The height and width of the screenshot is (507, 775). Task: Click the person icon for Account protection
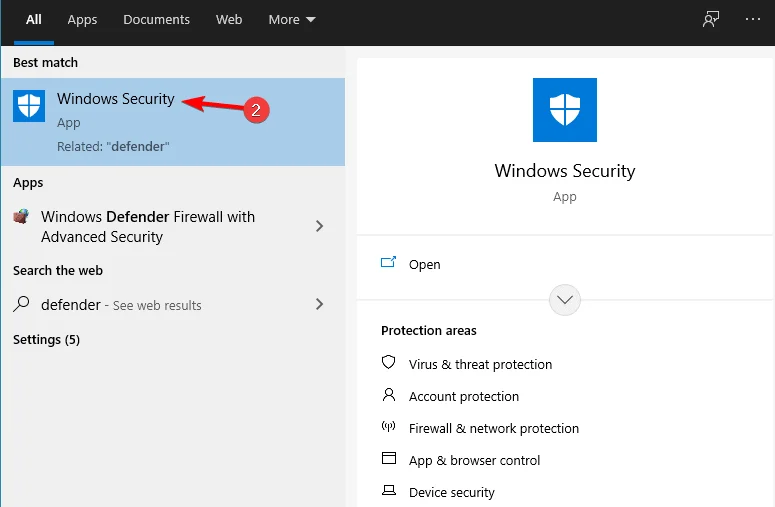(389, 394)
